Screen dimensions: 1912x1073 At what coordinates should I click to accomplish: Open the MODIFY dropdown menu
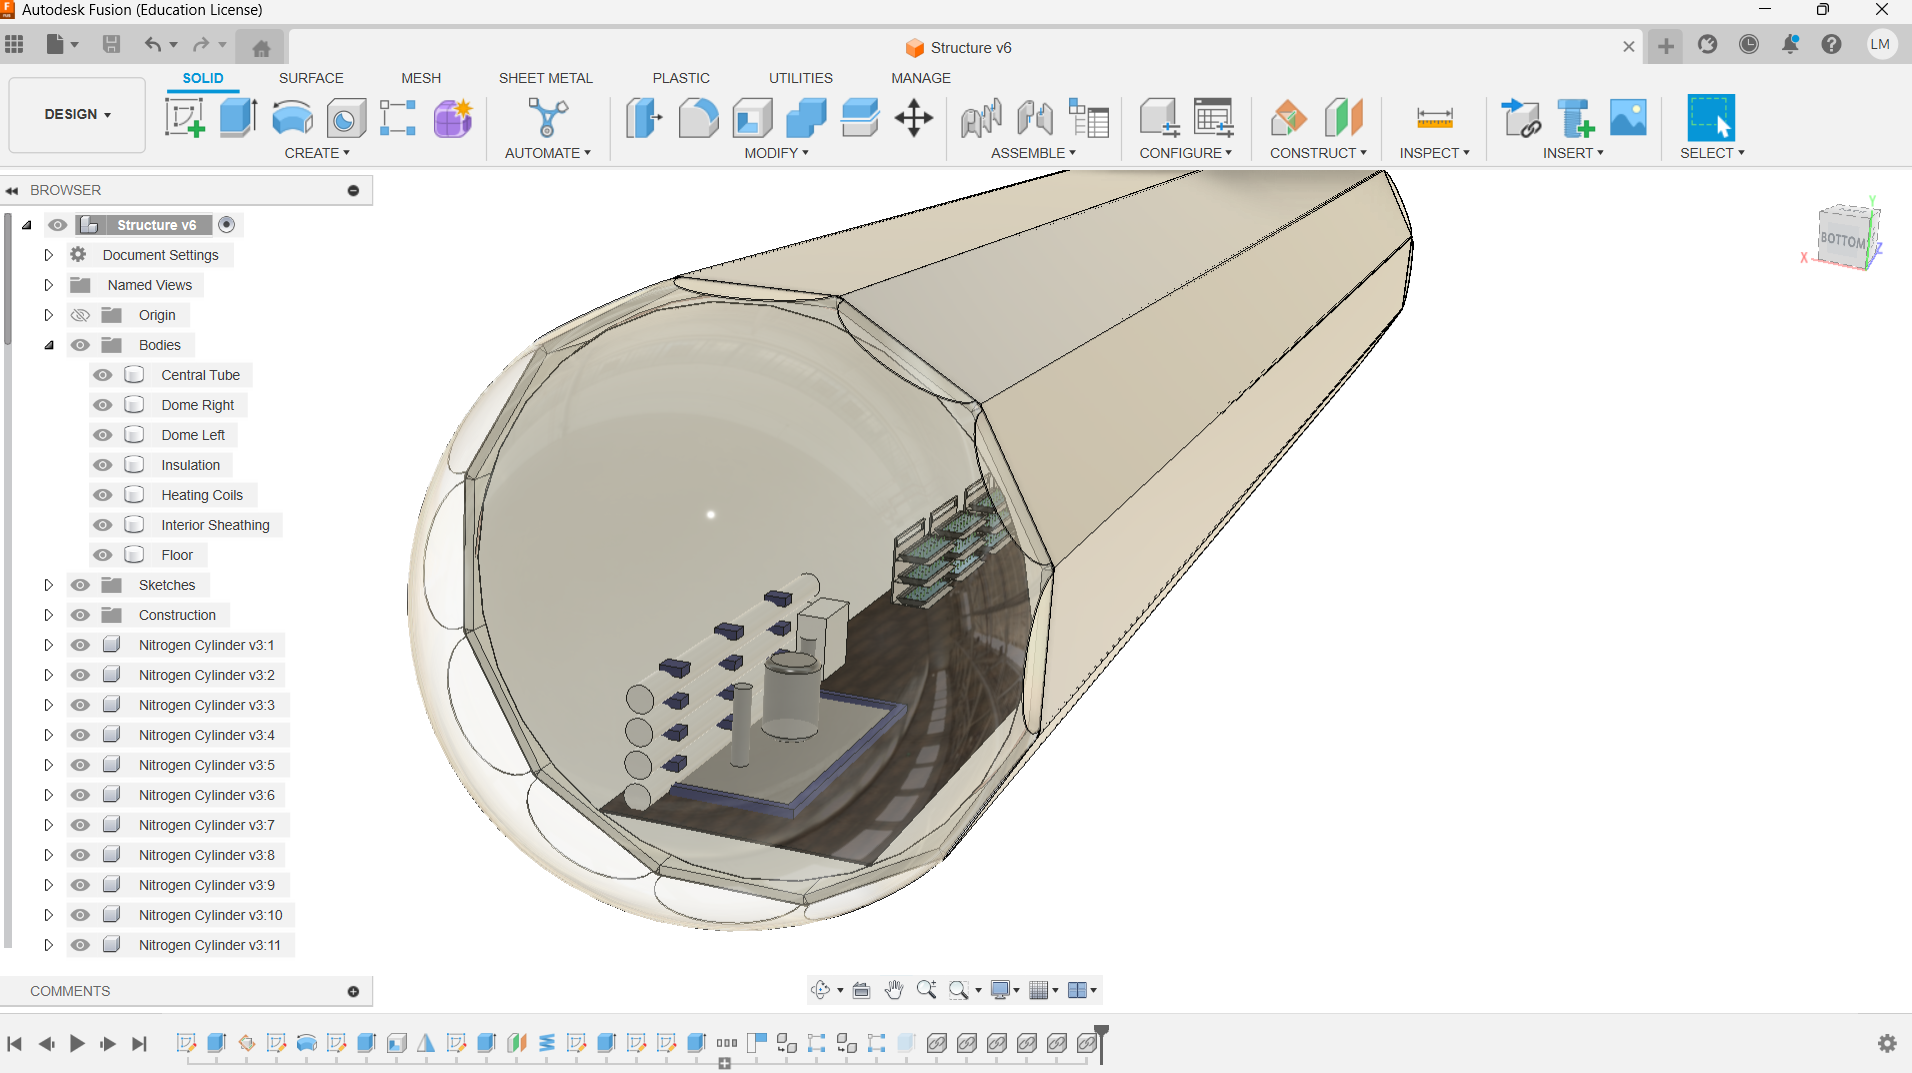776,153
